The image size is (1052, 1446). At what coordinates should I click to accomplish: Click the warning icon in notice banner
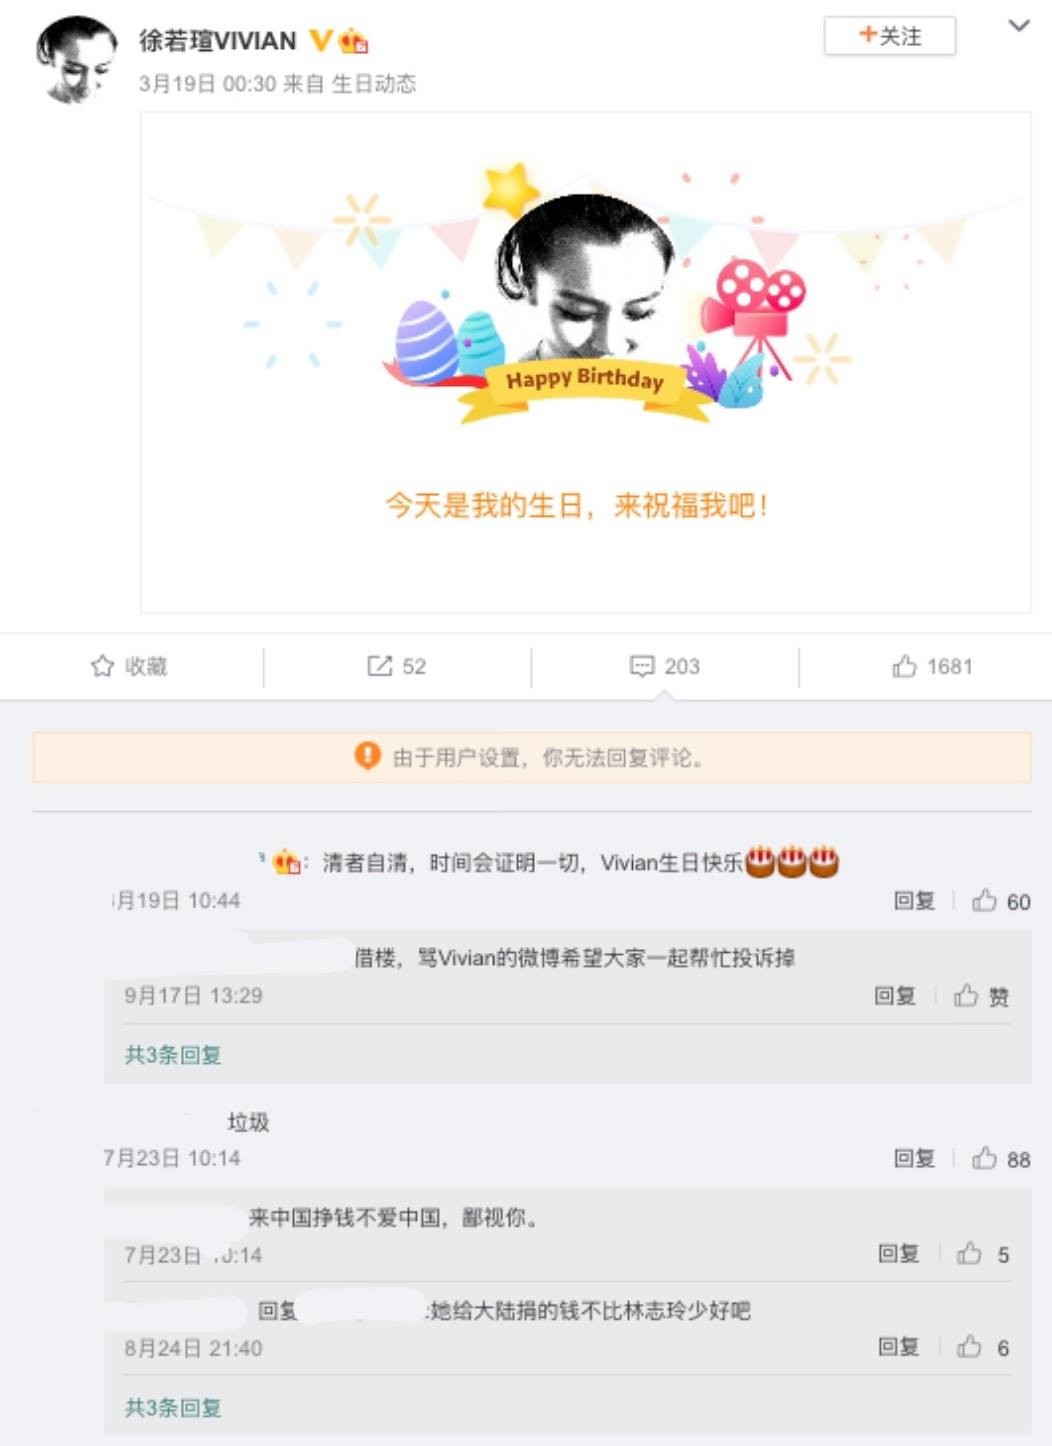(367, 755)
